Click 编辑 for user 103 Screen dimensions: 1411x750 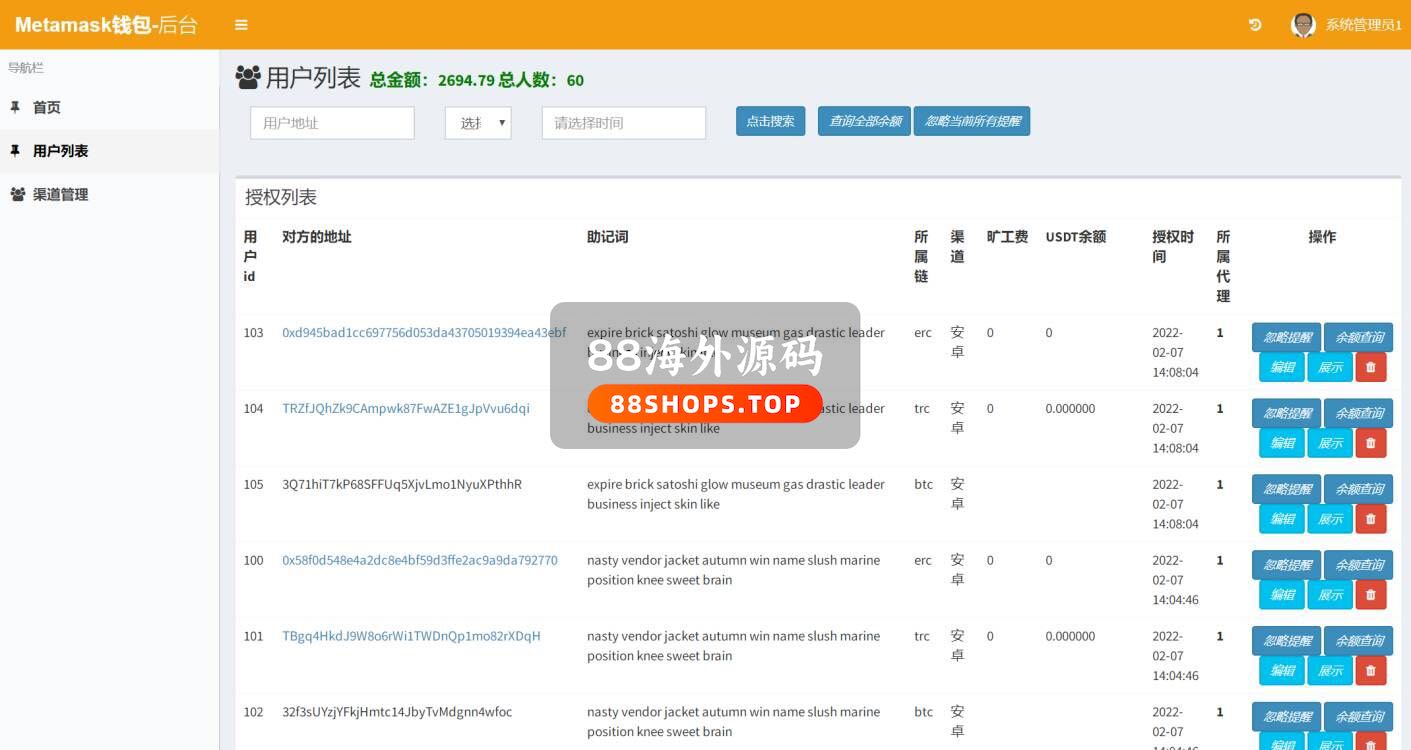[x=1282, y=367]
